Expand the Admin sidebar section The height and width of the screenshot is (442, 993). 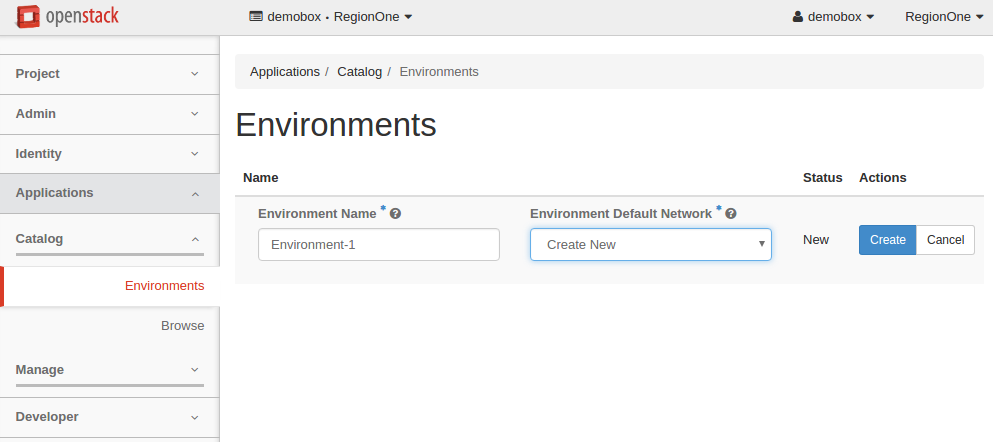pyautogui.click(x=109, y=114)
